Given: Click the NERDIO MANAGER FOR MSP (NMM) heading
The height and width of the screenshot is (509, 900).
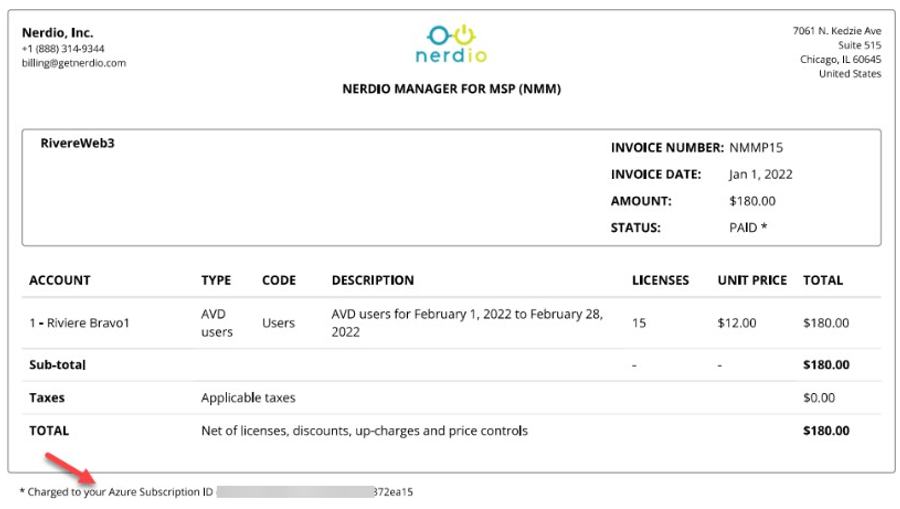Looking at the screenshot, I should (452, 89).
